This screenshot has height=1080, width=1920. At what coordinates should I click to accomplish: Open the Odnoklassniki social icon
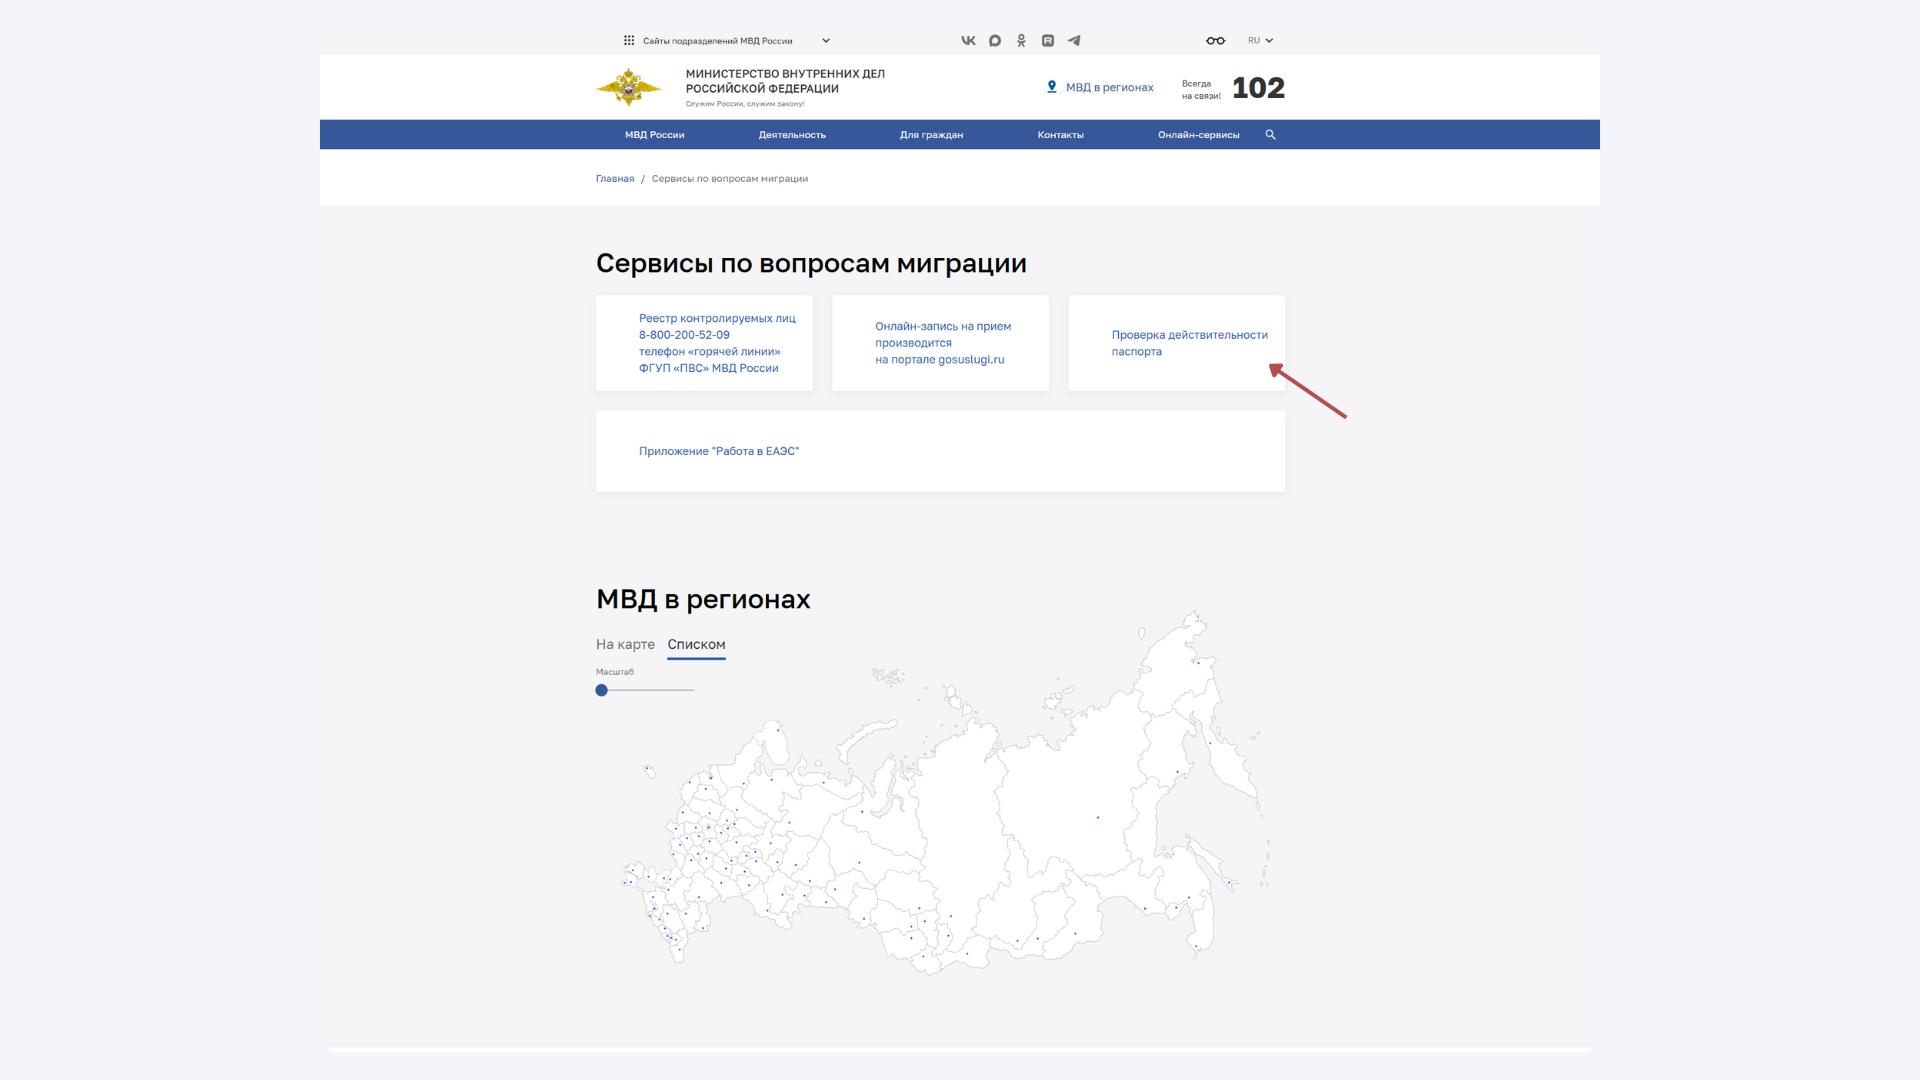(1021, 41)
